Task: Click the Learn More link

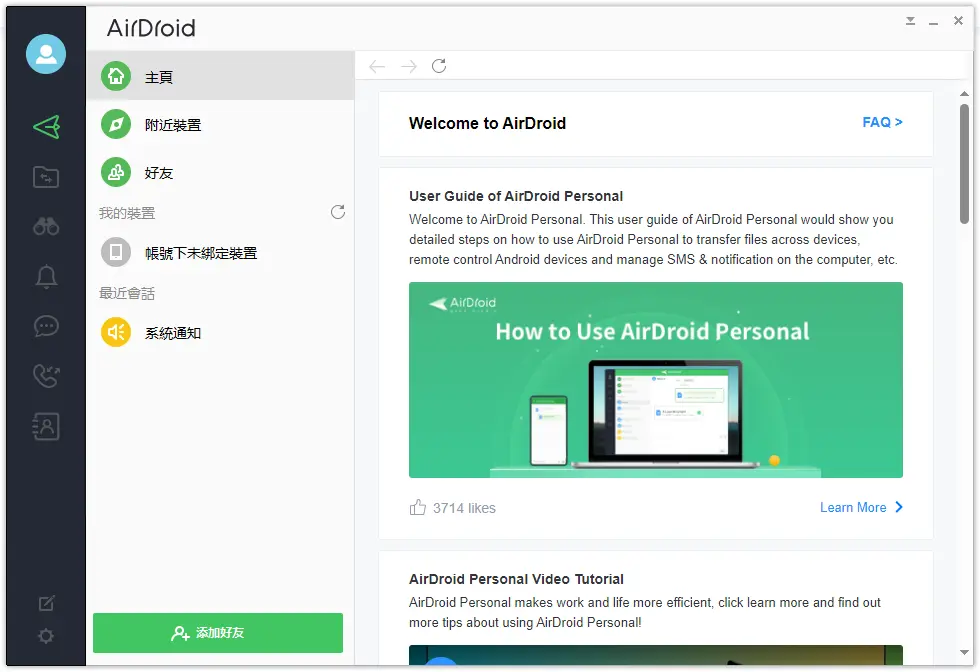Action: pos(853,508)
